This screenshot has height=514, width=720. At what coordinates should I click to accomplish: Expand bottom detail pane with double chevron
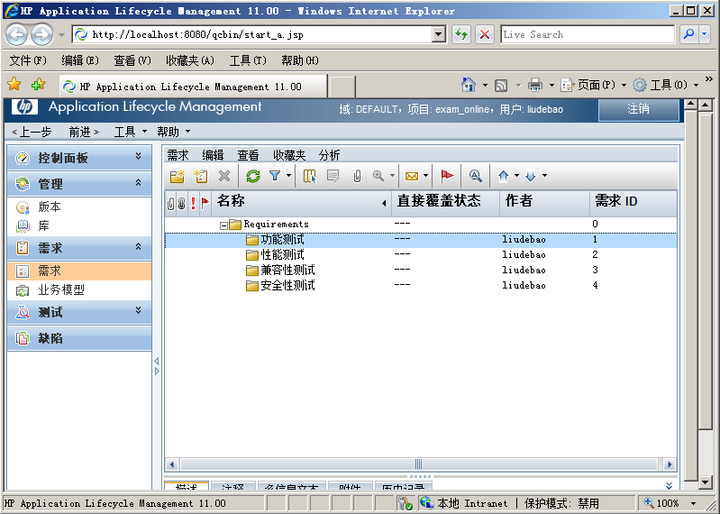669,486
